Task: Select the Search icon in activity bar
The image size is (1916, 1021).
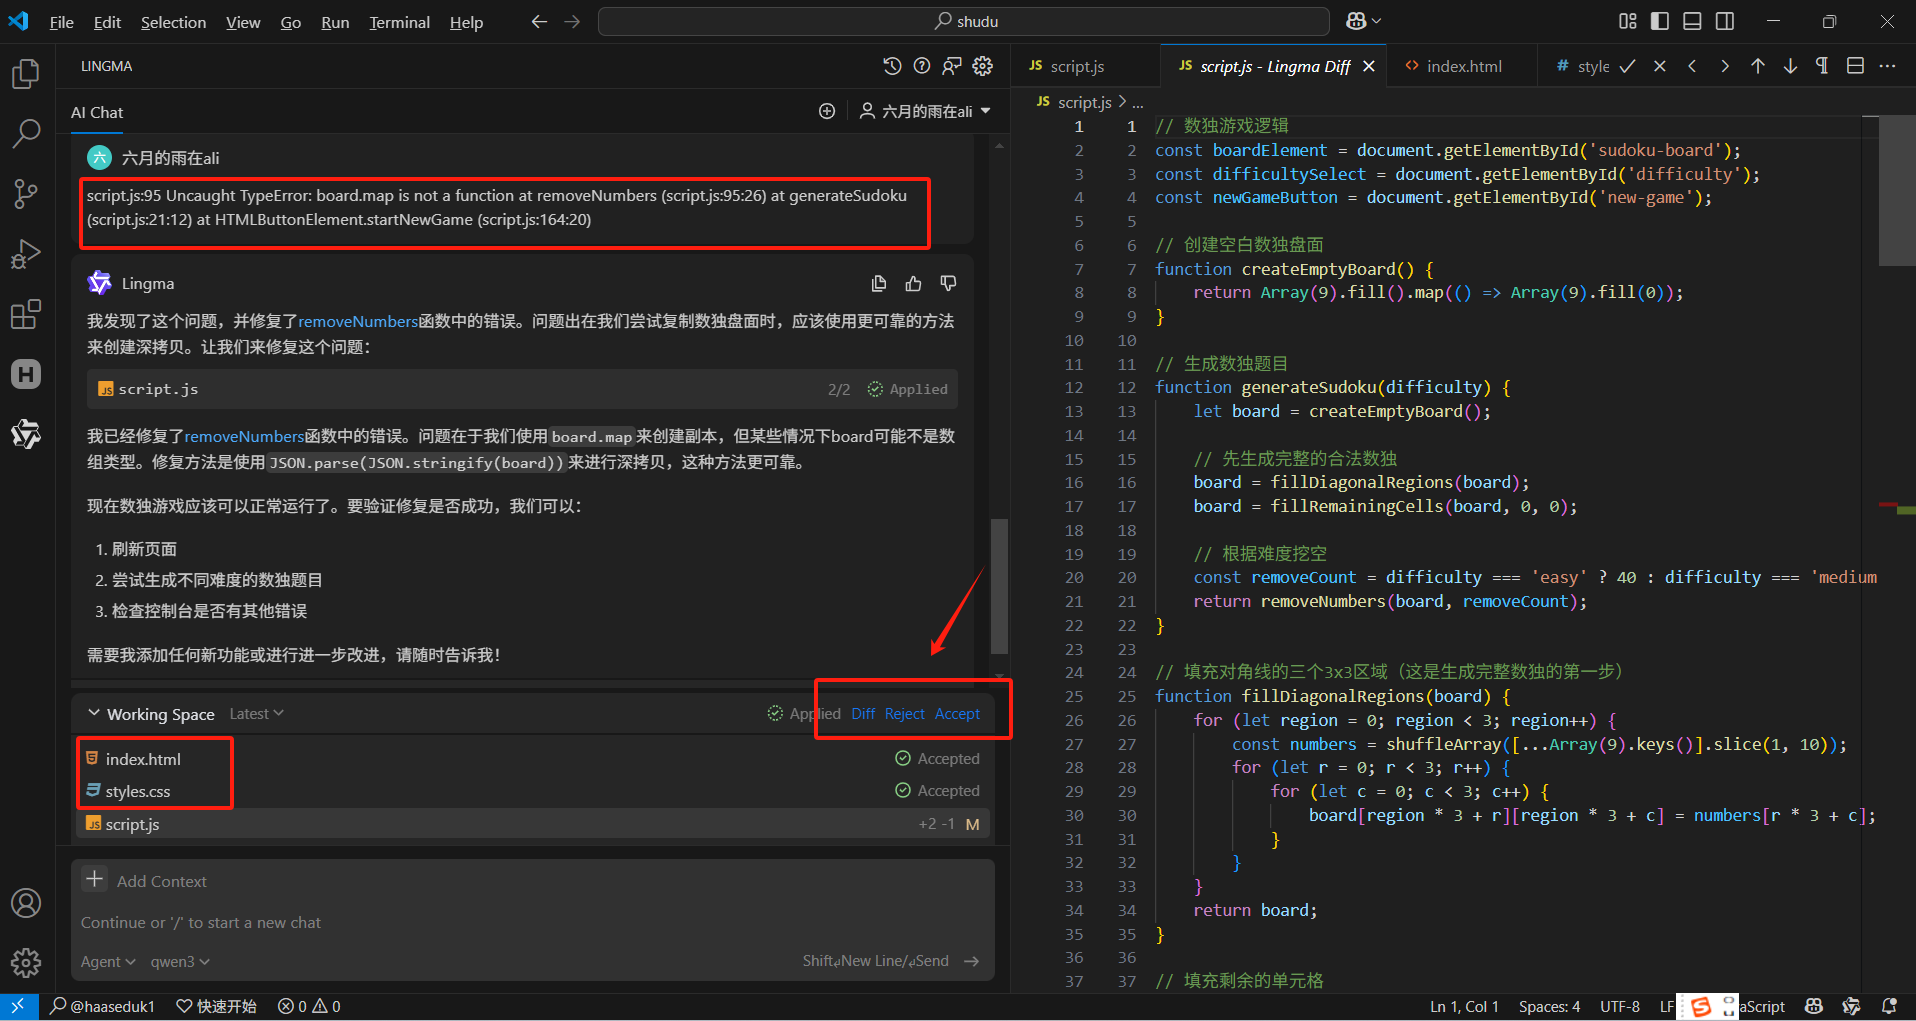Action: 25,132
